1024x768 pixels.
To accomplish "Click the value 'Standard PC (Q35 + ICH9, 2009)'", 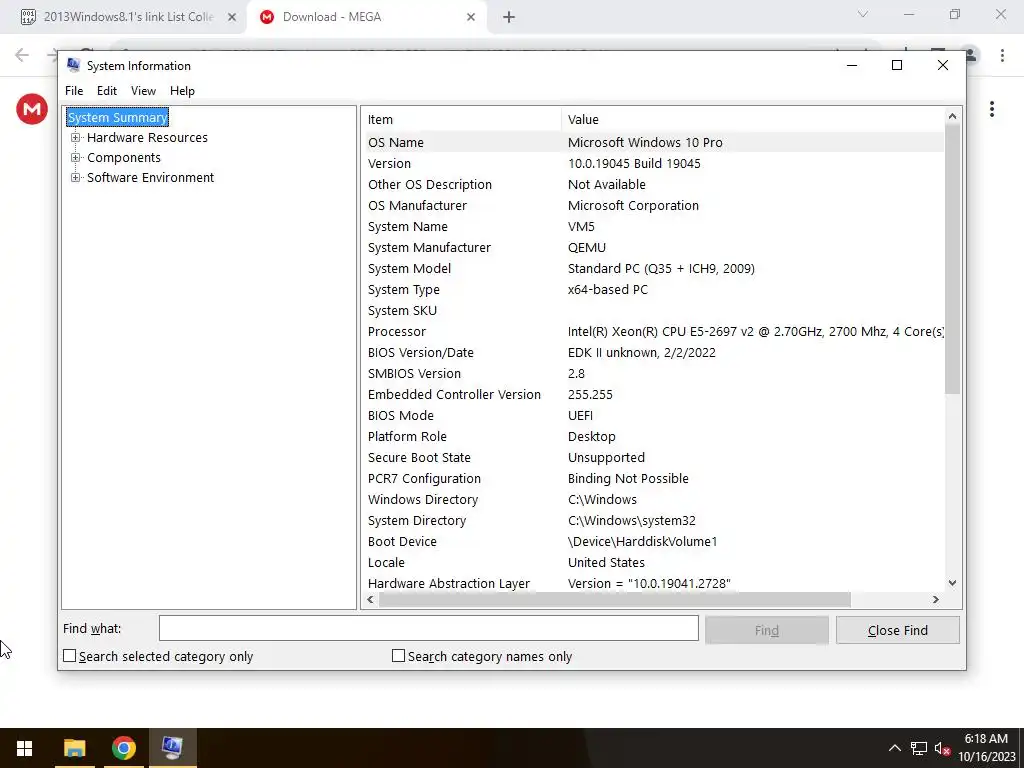I will pyautogui.click(x=661, y=268).
